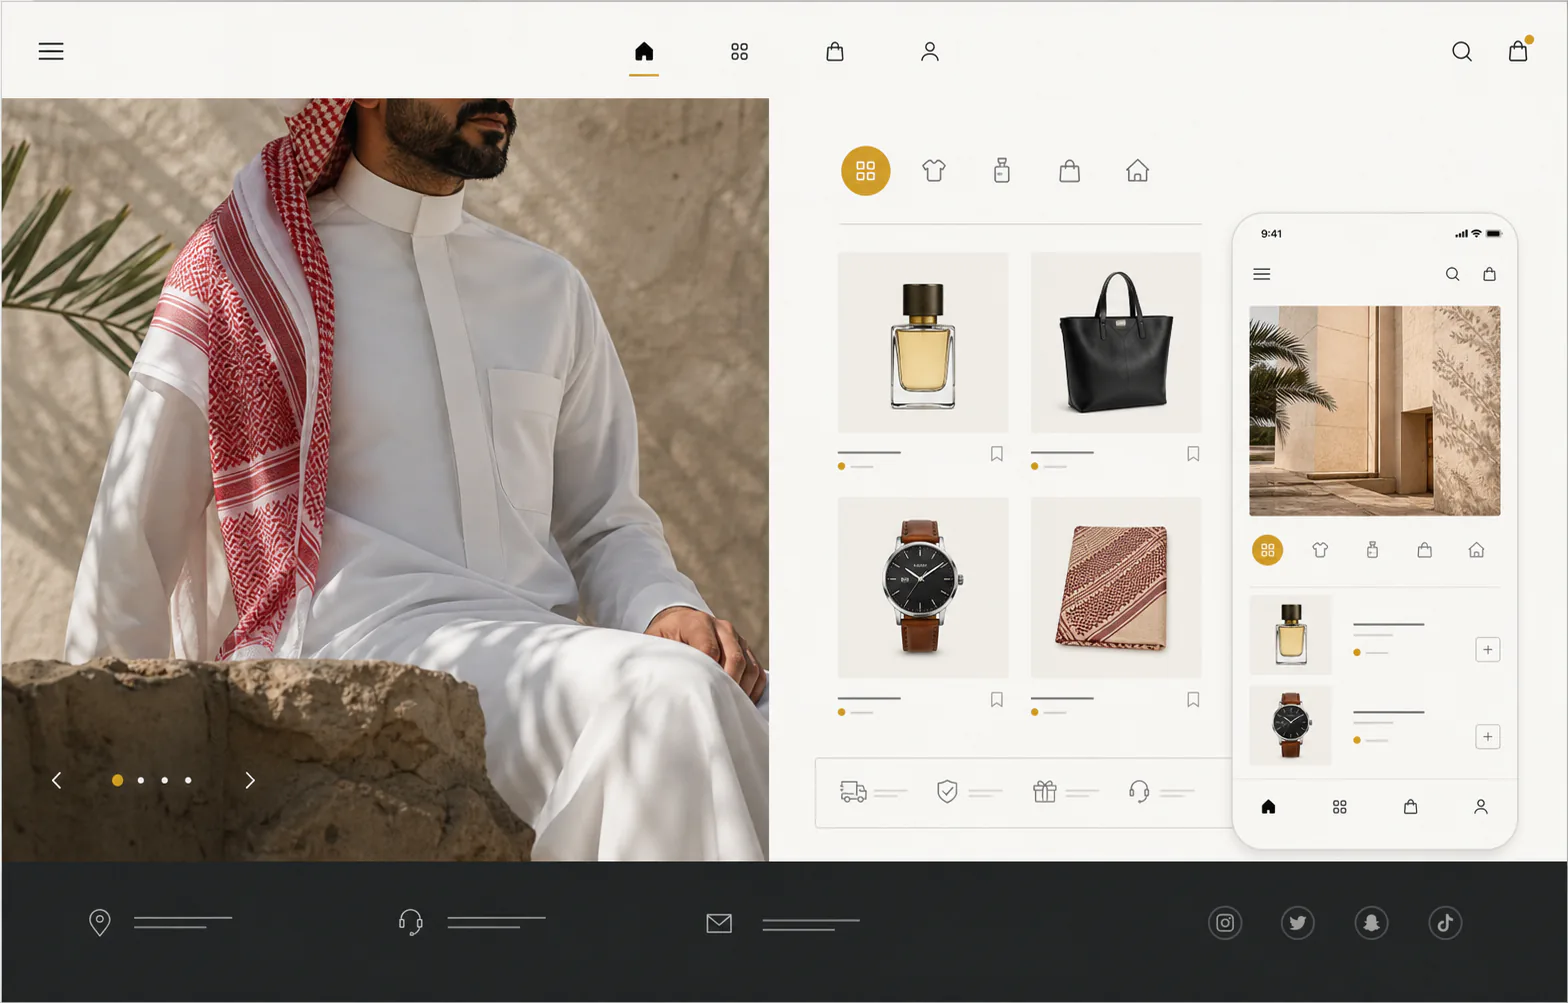Open the black tote bag product card

point(1116,342)
